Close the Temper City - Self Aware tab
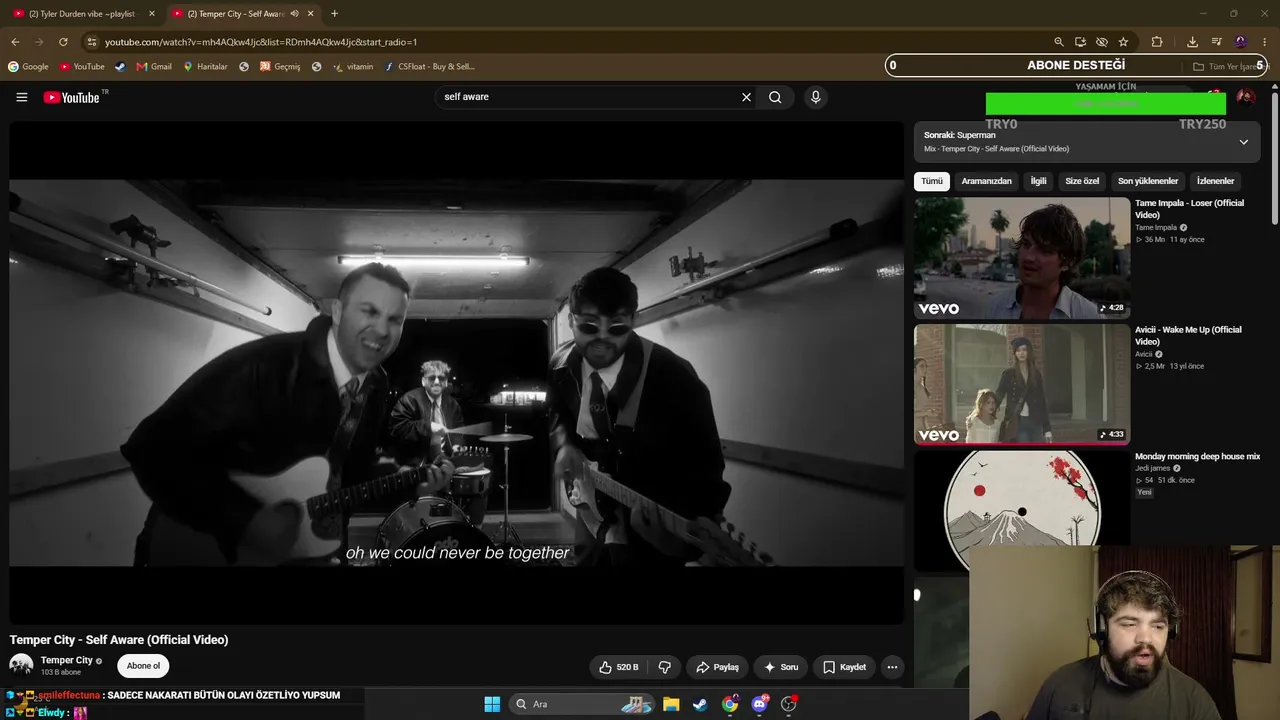The width and height of the screenshot is (1280, 720). coord(310,14)
